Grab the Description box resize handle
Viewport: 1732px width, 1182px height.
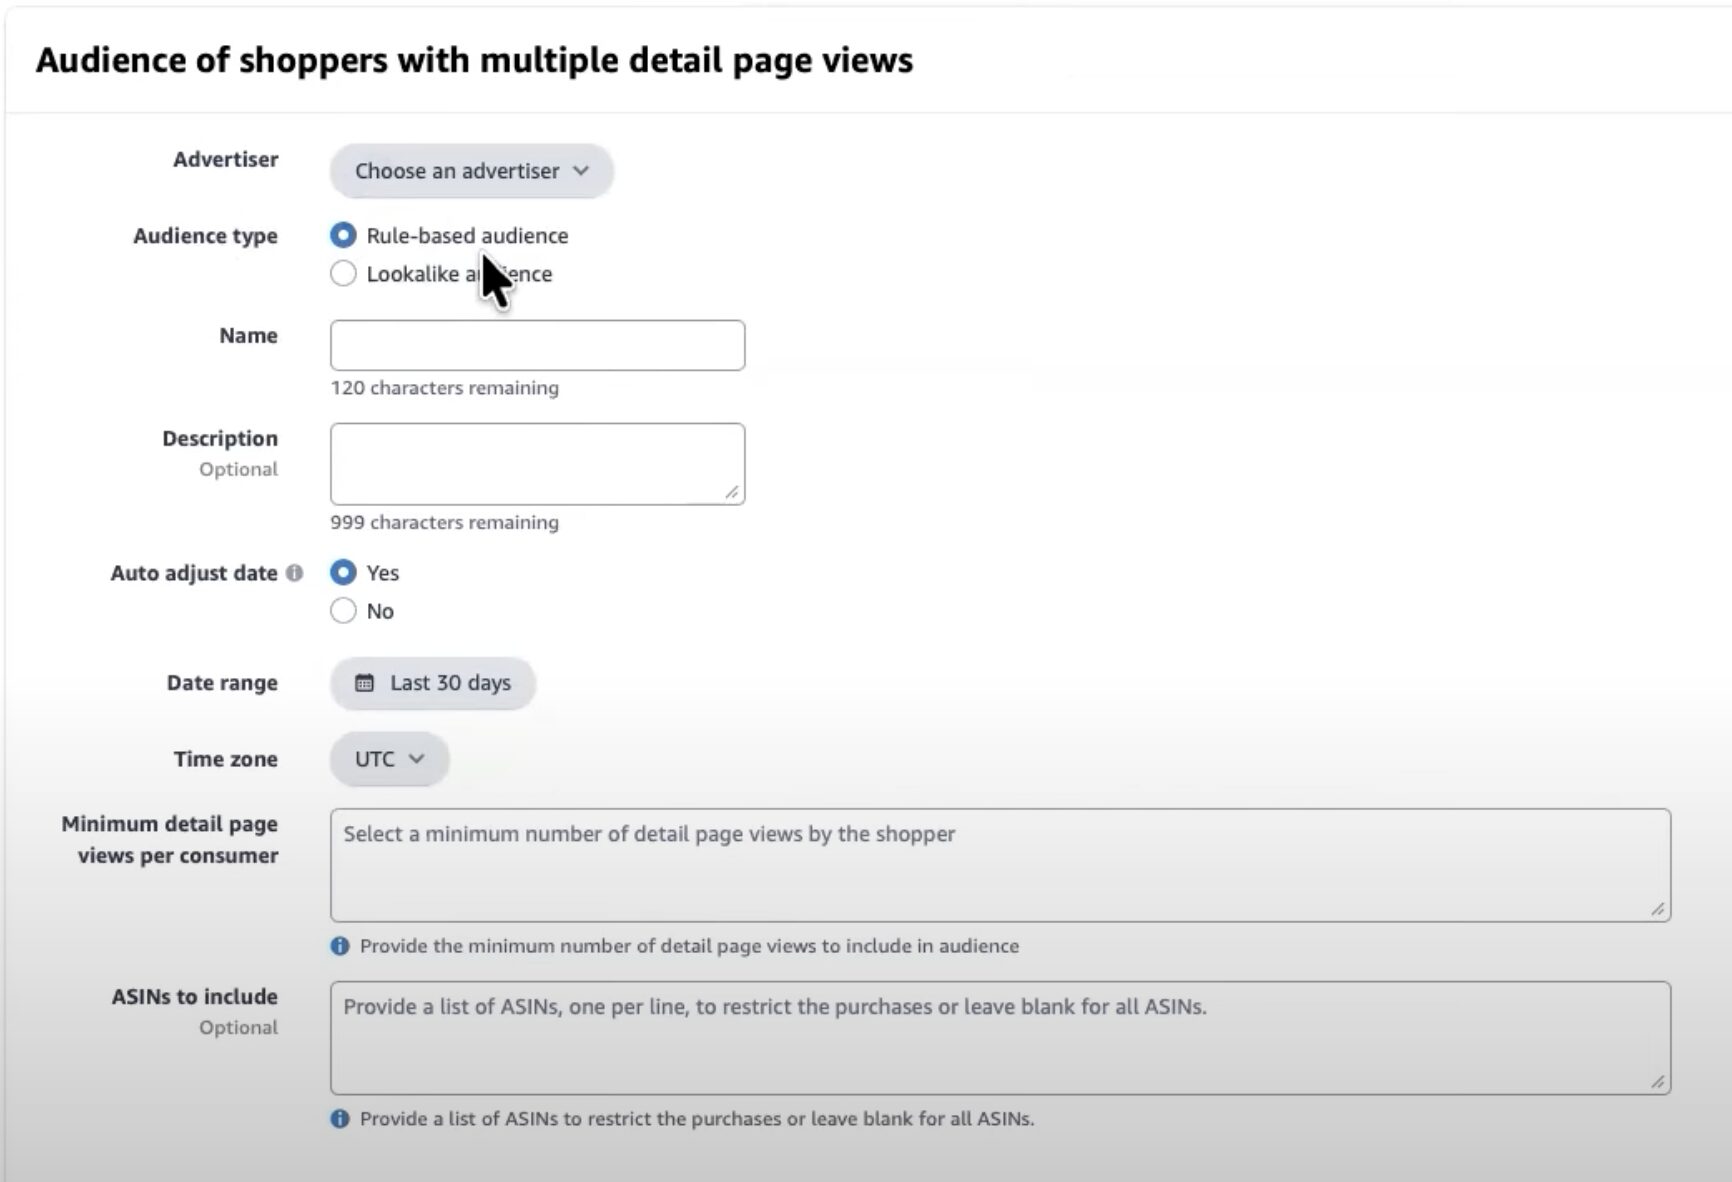732,492
